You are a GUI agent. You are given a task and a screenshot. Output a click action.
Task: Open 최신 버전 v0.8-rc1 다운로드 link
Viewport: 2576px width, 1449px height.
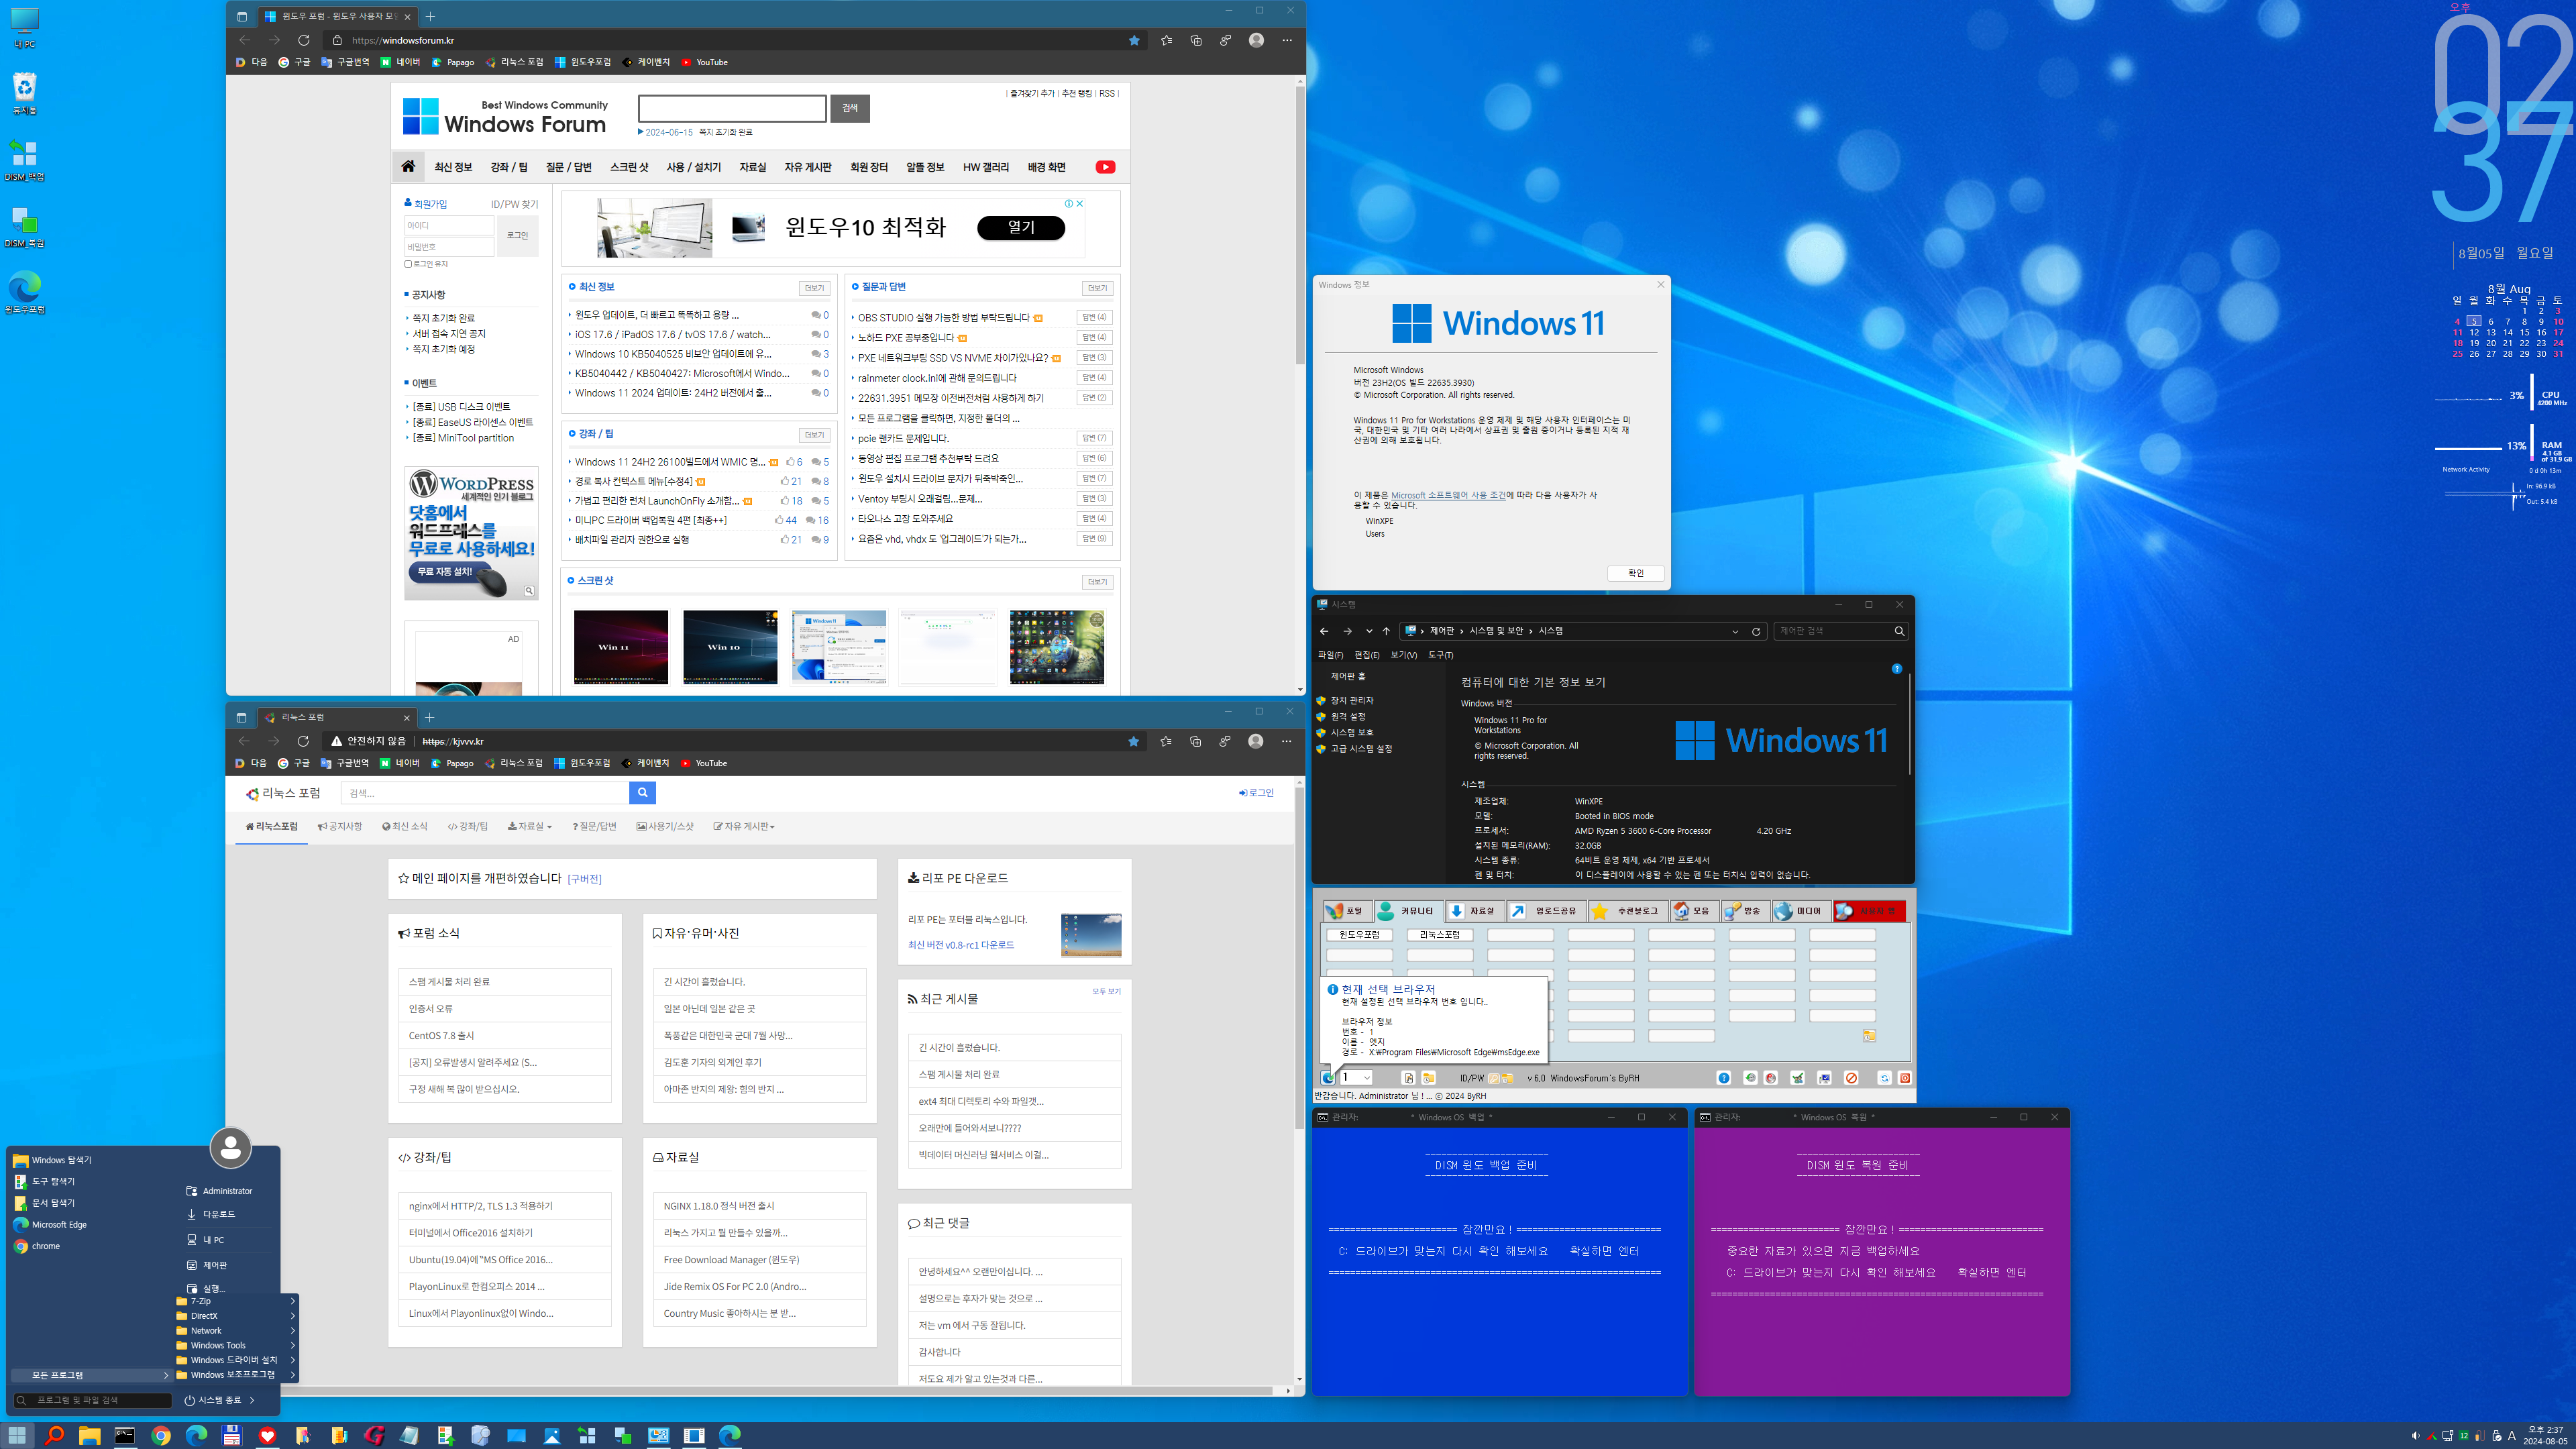pyautogui.click(x=961, y=945)
